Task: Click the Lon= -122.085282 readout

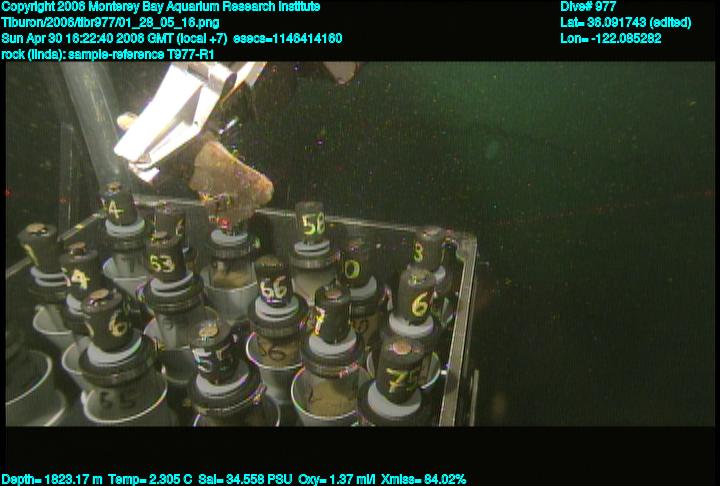Action: pos(611,38)
